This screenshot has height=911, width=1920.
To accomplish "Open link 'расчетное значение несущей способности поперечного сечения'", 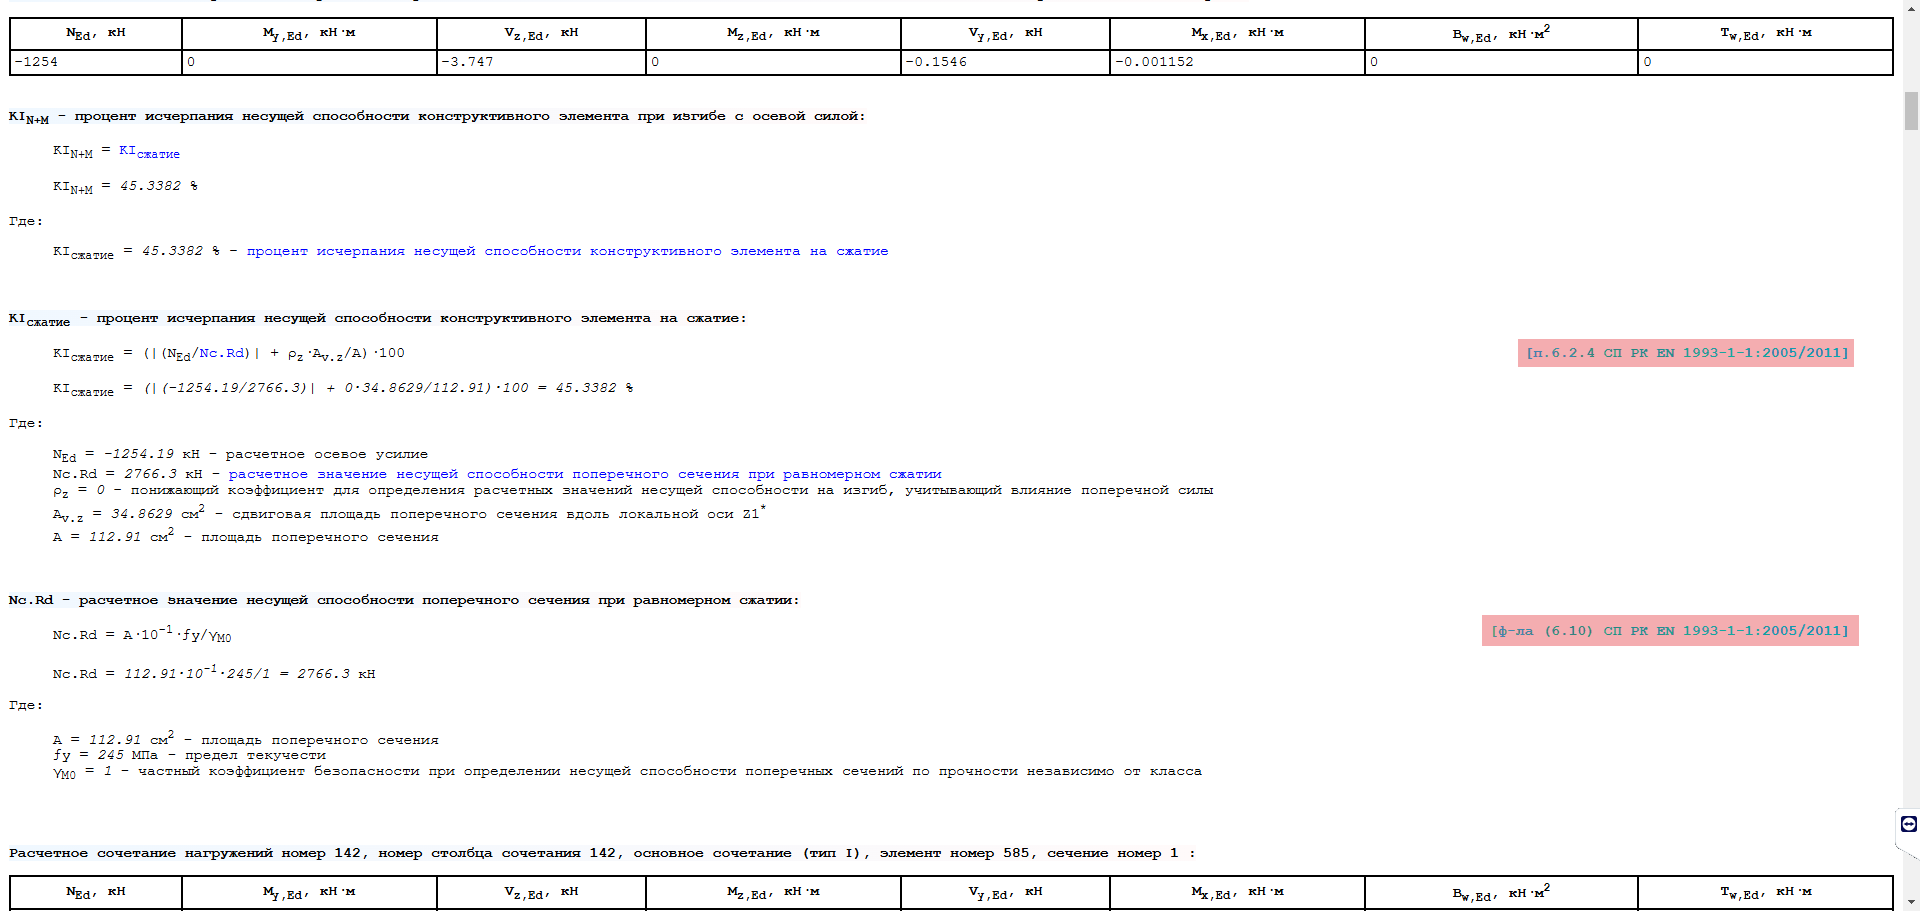I will pos(585,474).
